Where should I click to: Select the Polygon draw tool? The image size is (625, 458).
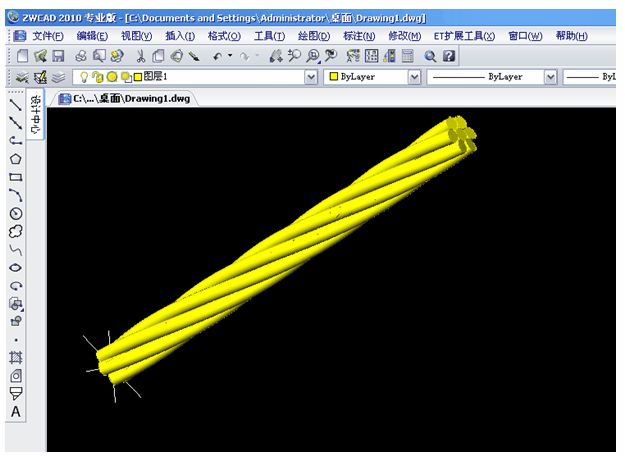pos(15,158)
